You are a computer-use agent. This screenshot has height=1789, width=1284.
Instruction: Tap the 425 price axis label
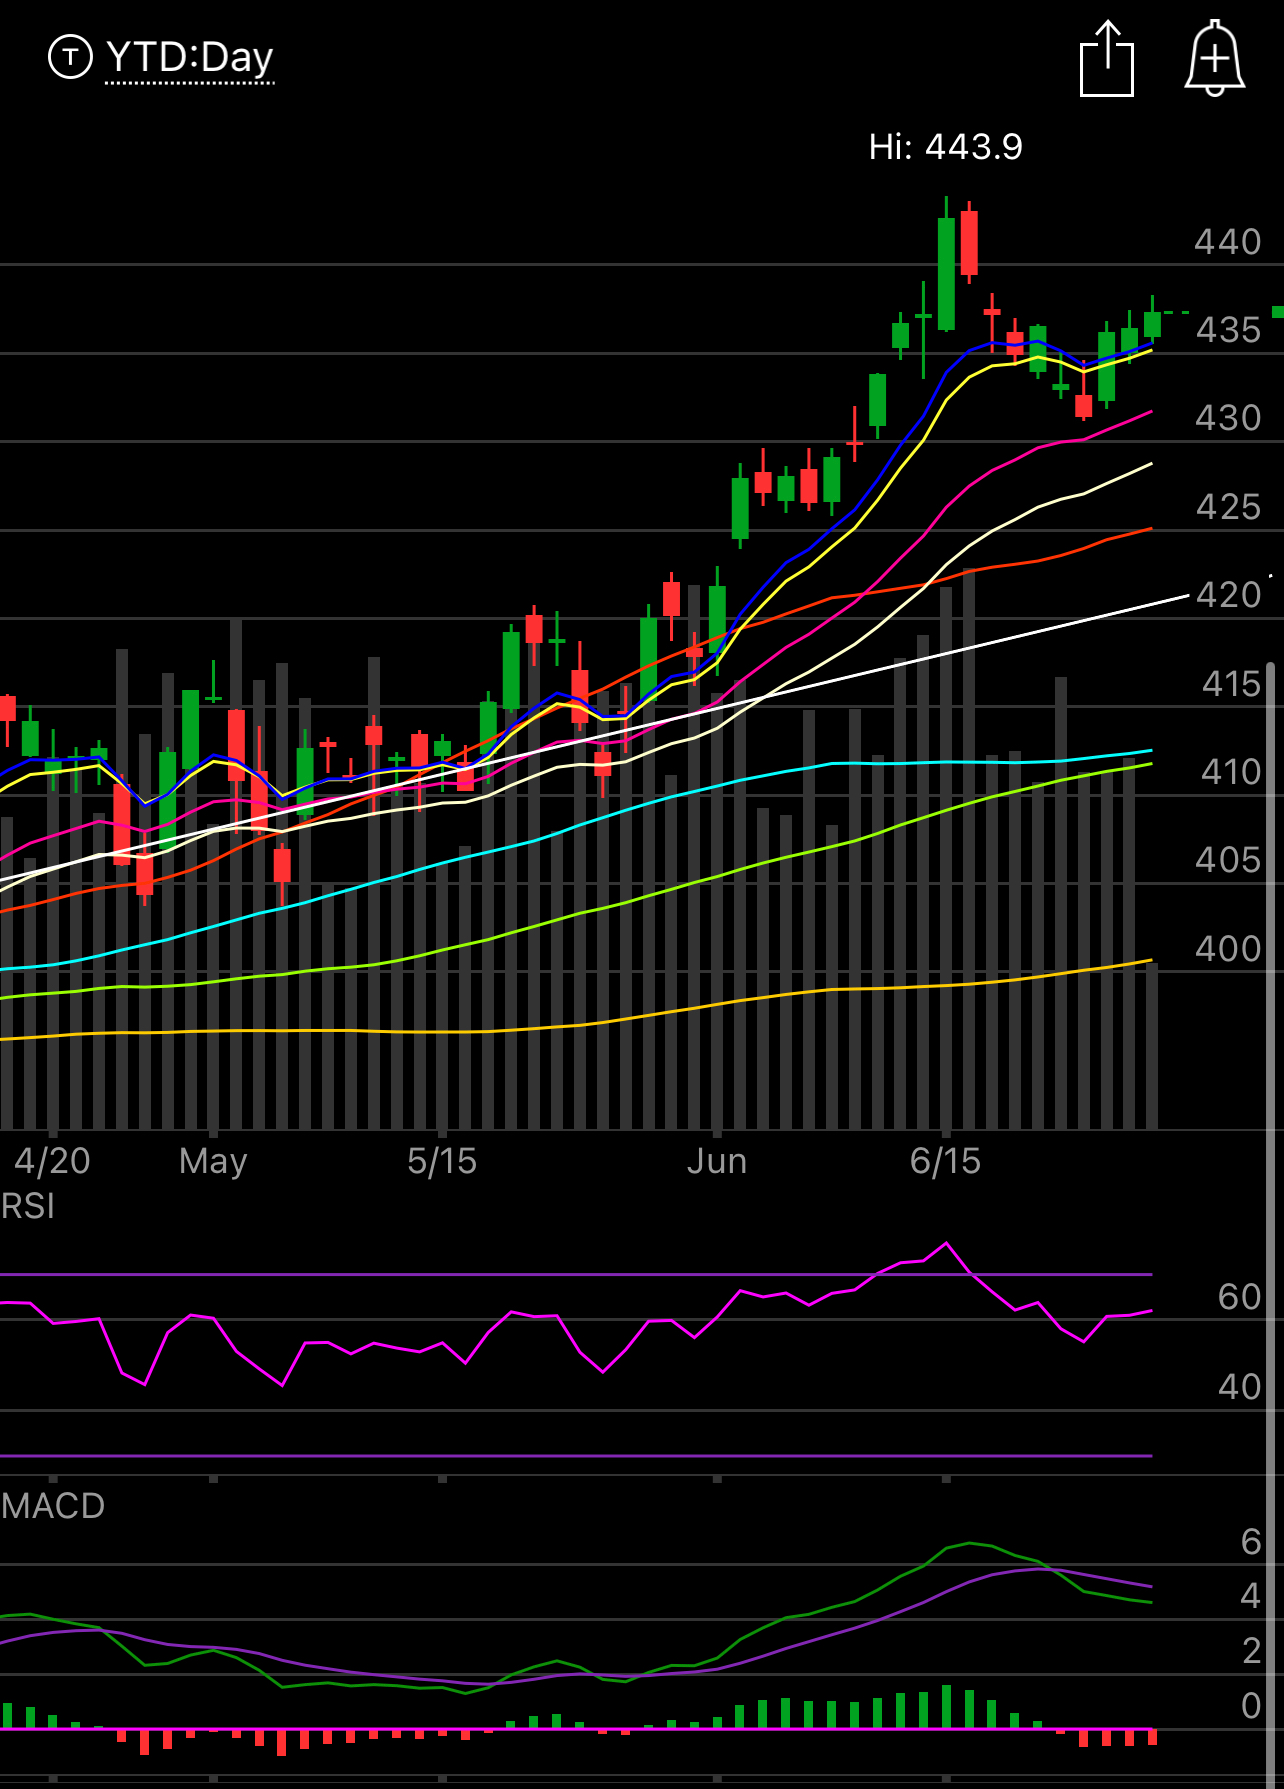(1229, 507)
